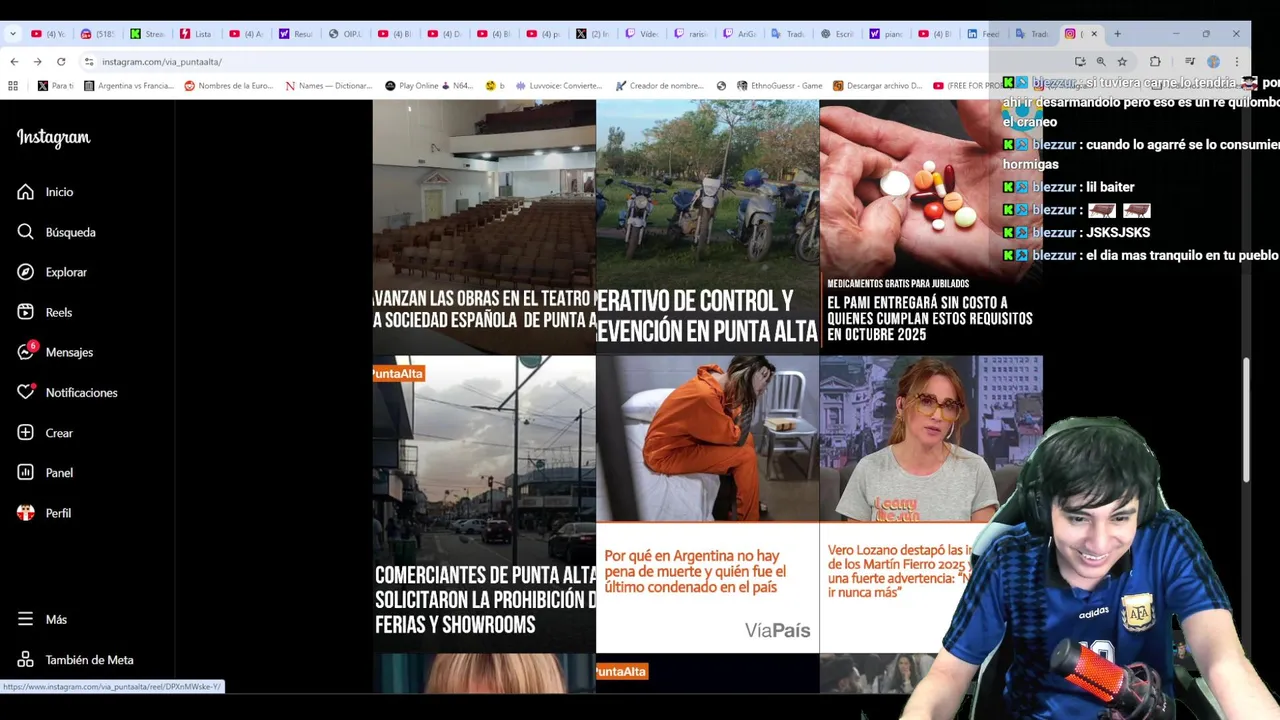
Task: Open 'Argentina vs Francia' bookmark
Action: [x=129, y=86]
